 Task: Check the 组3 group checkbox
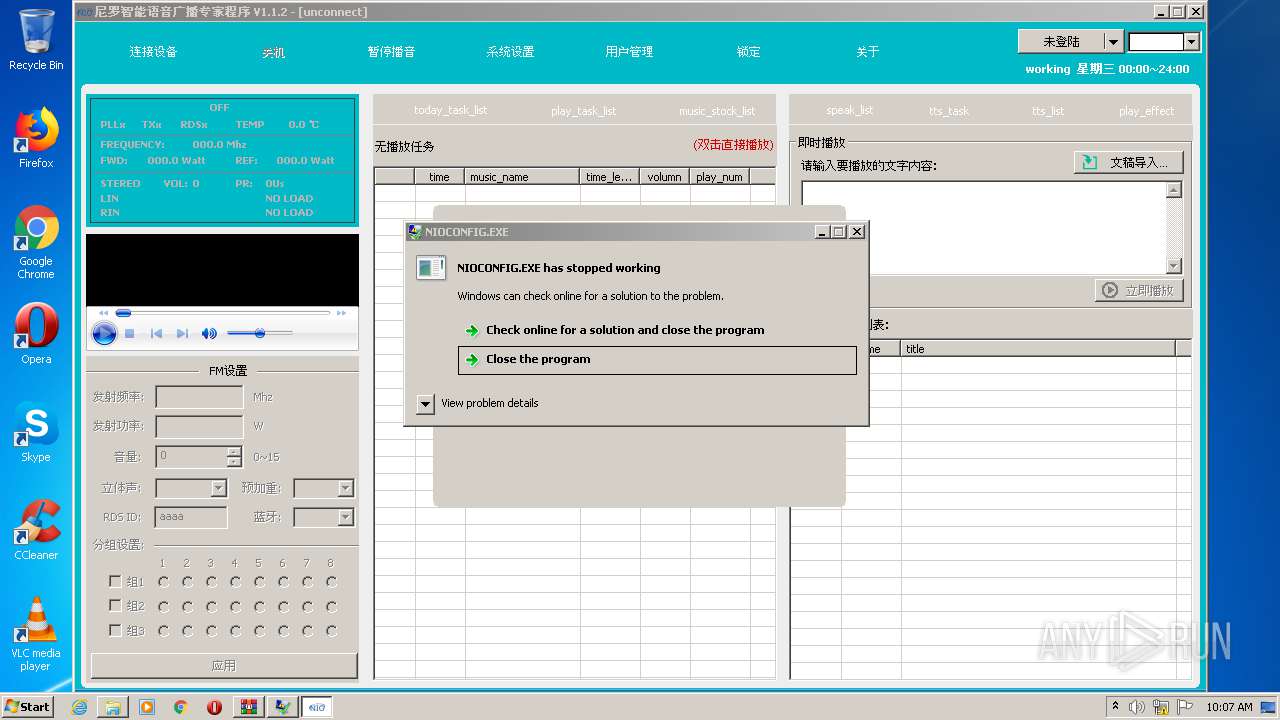115,631
